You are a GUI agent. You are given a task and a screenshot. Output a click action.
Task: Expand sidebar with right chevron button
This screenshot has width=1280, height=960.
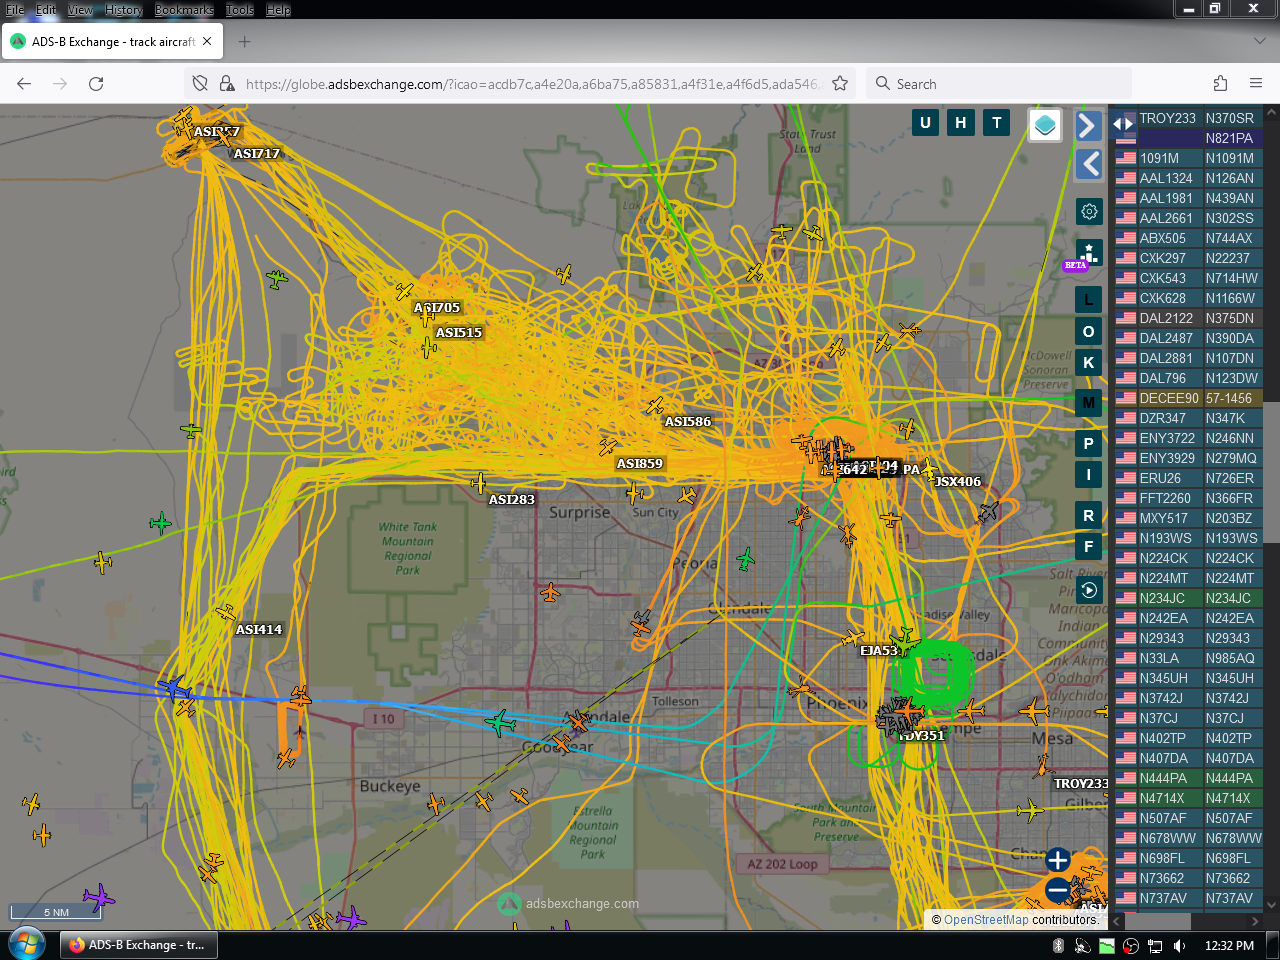pos(1089,125)
